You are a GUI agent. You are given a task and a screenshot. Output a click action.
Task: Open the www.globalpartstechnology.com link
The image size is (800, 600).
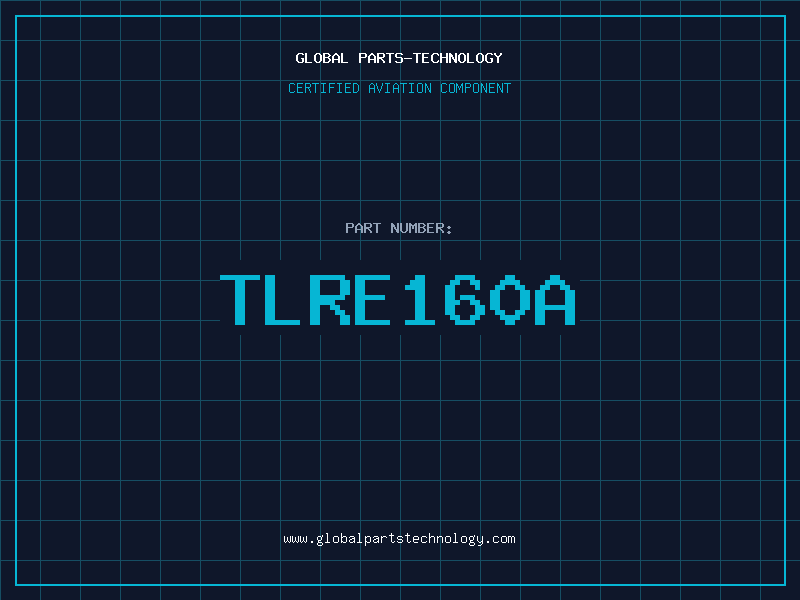399,539
